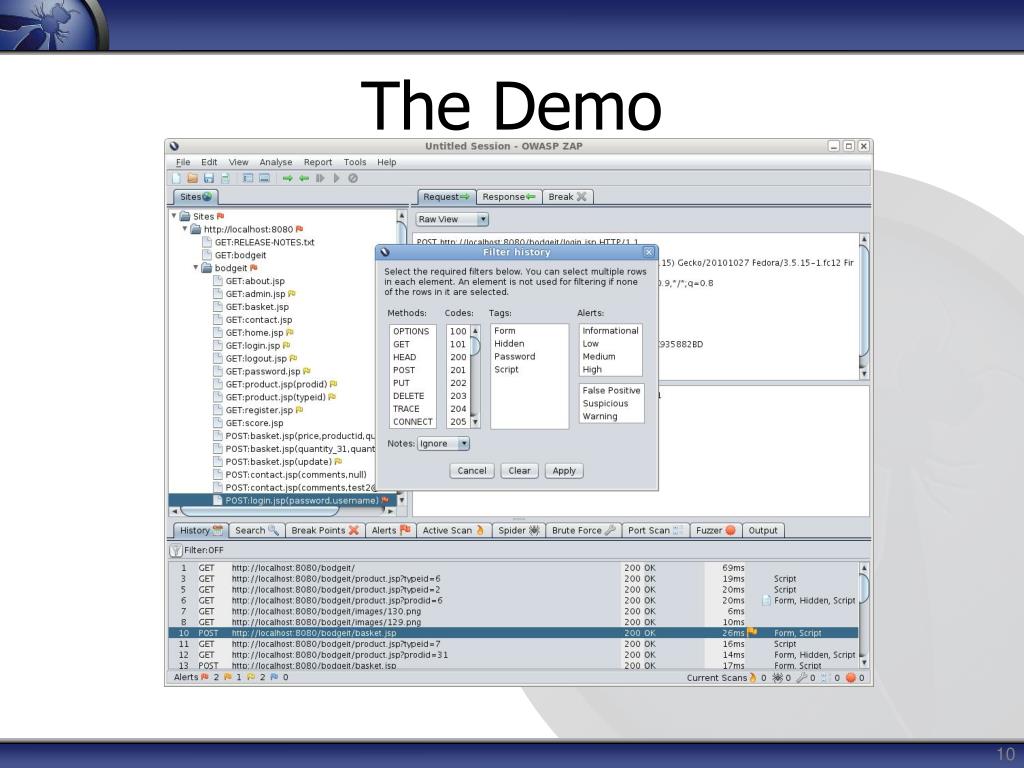Open the Analyse menu
The image size is (1024, 768).
(276, 162)
